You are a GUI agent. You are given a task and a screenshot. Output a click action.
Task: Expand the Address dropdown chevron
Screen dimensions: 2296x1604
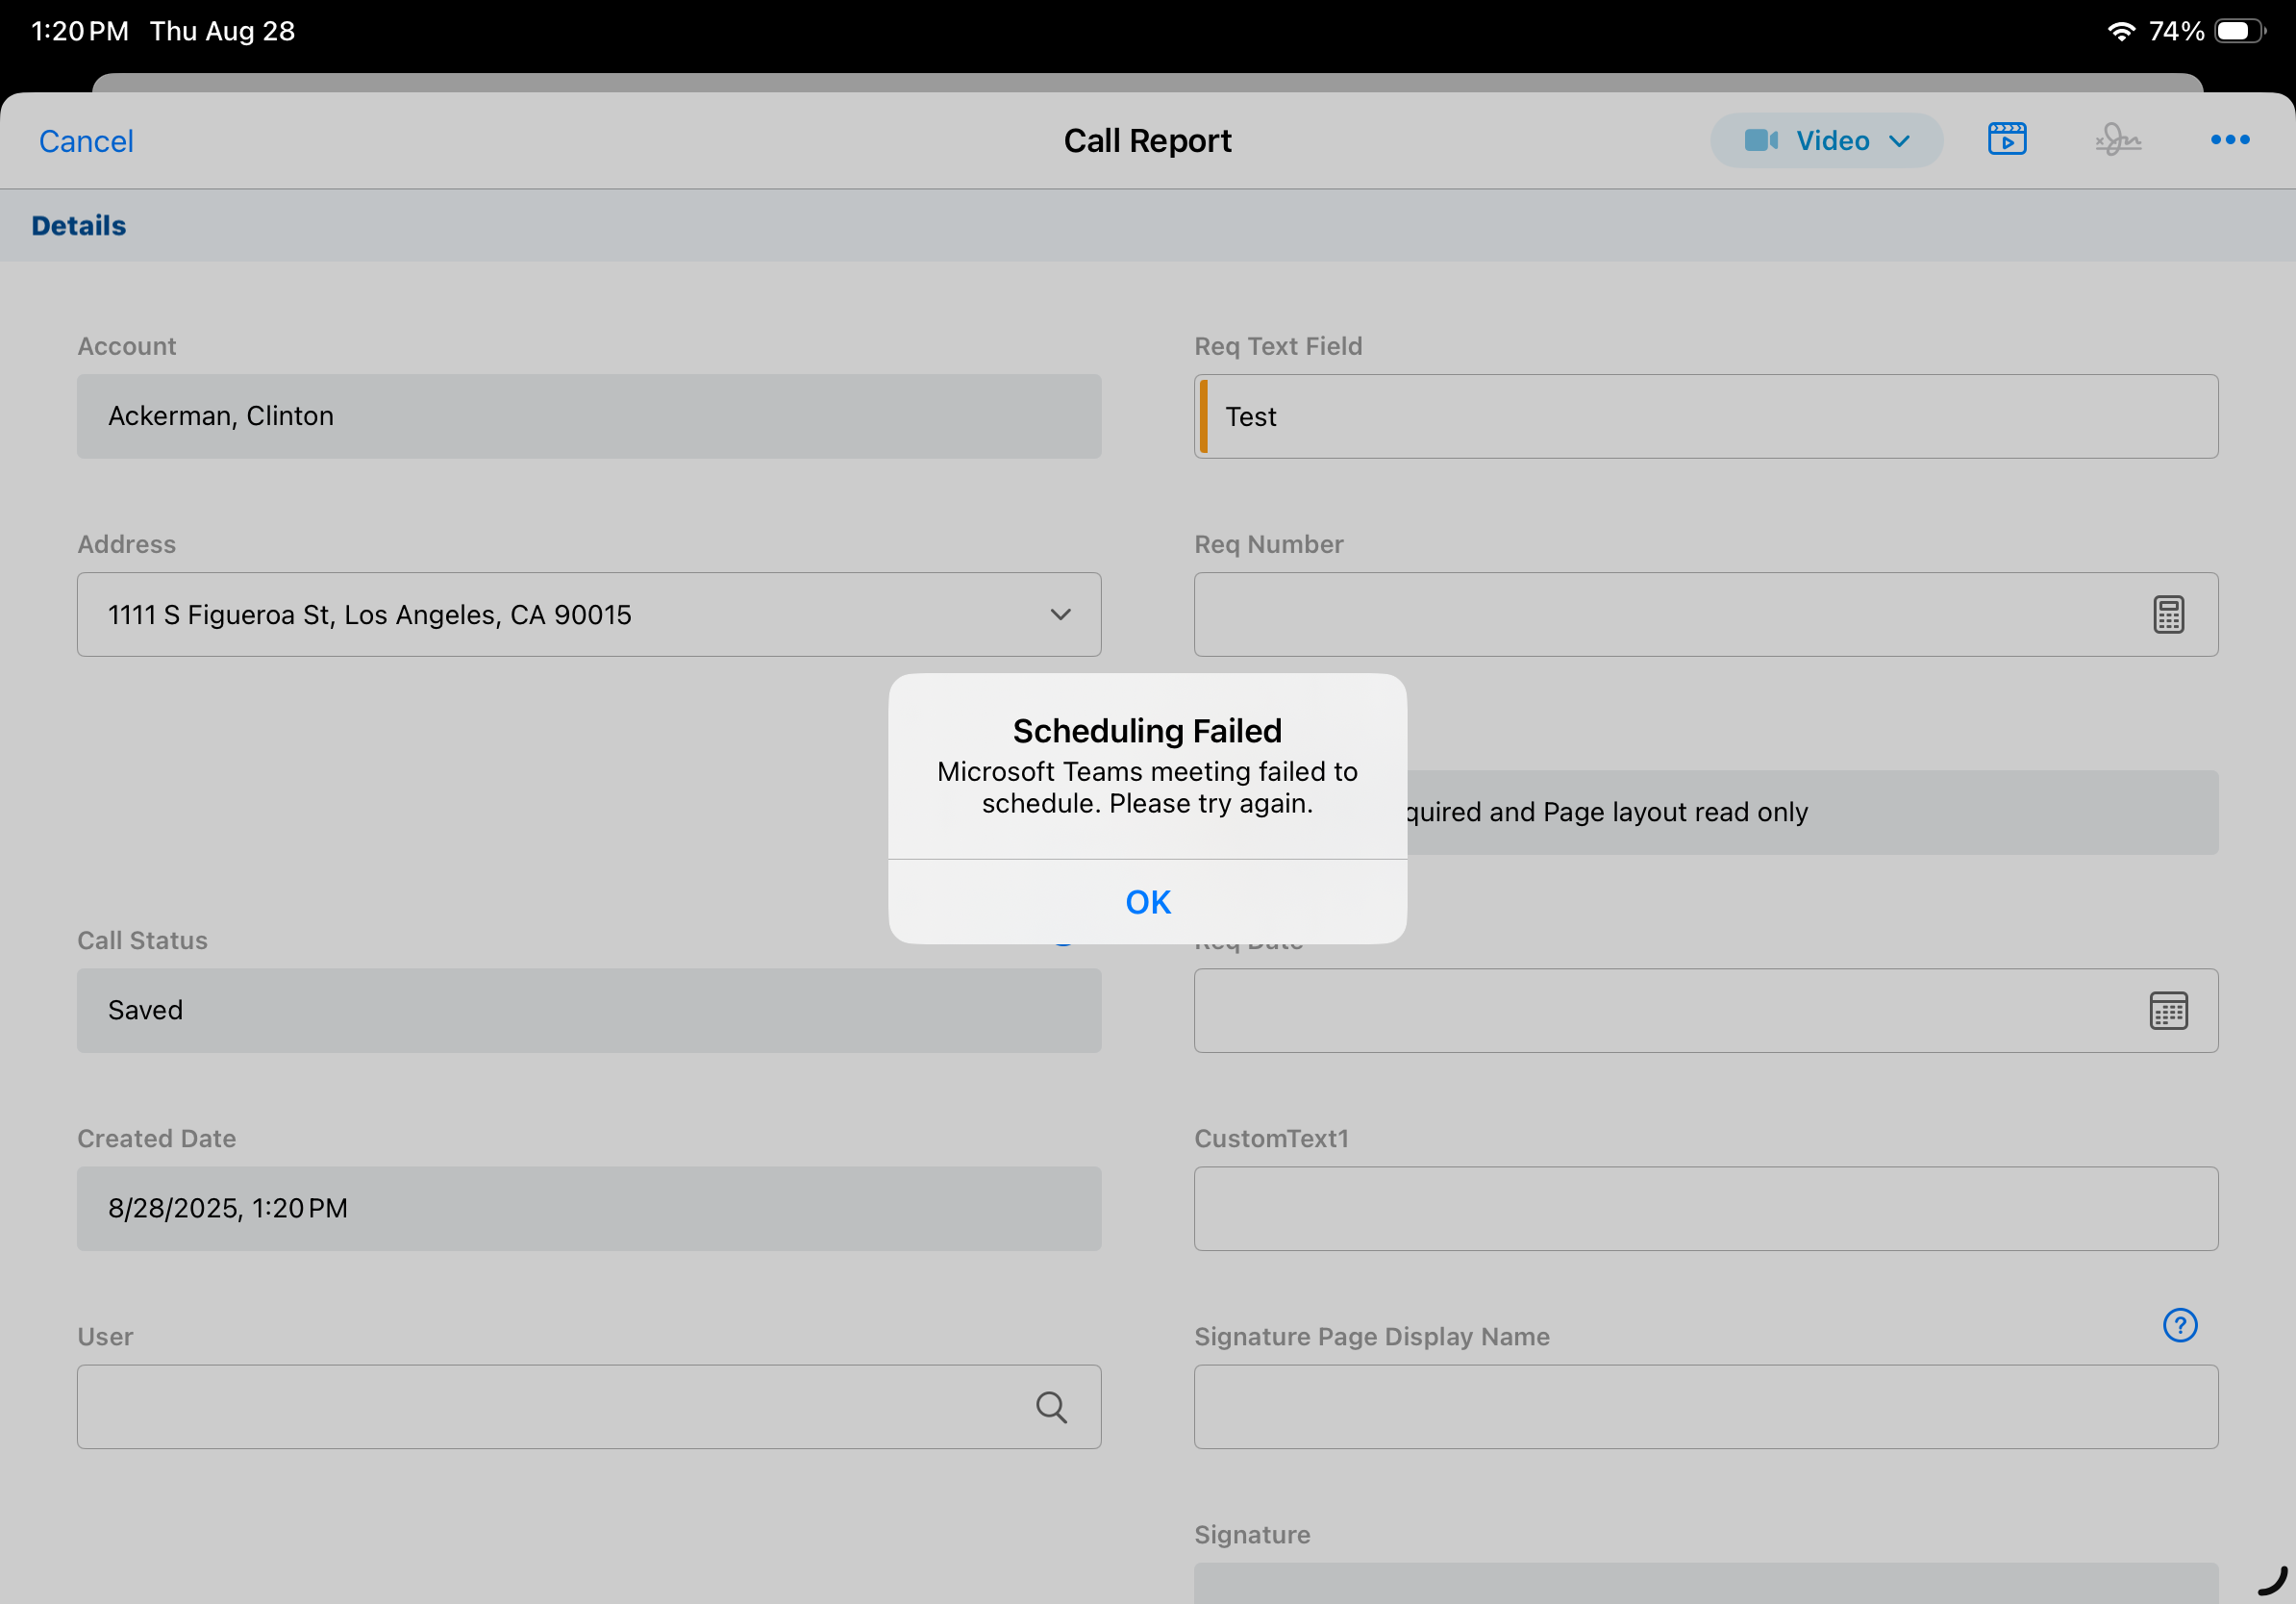coord(1060,614)
